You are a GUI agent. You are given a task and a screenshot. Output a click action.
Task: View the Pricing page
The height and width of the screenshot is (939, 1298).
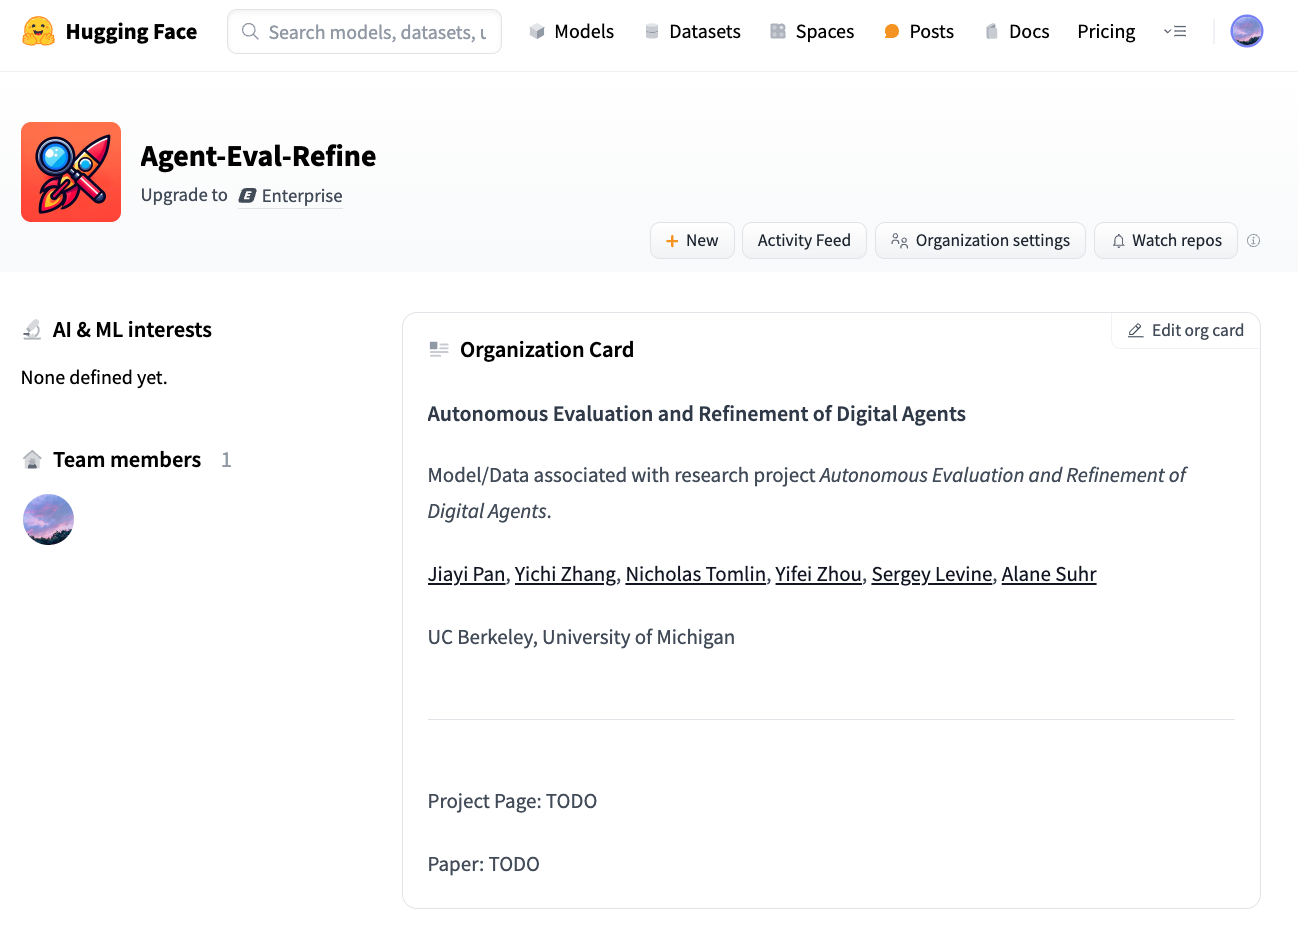click(x=1106, y=32)
